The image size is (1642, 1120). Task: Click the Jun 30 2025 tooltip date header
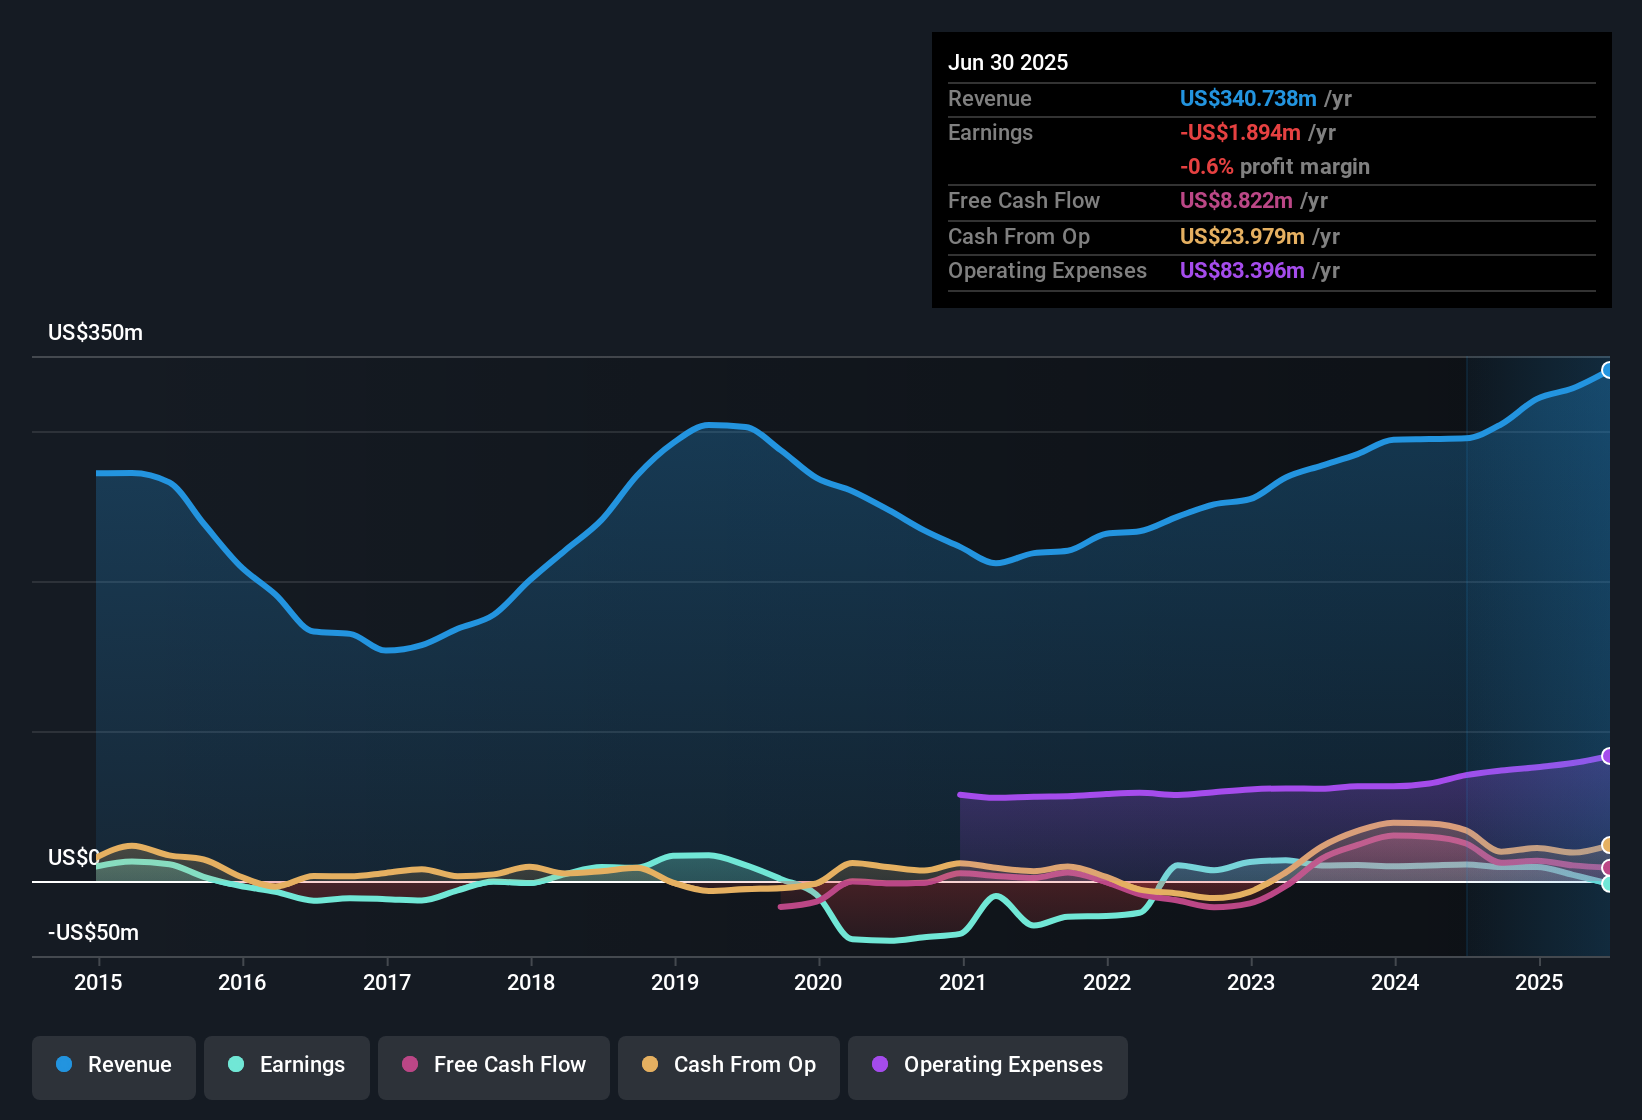coord(1008,62)
